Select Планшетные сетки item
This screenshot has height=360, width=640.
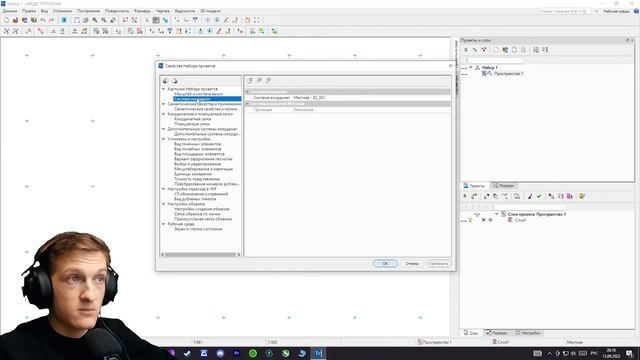(192, 124)
